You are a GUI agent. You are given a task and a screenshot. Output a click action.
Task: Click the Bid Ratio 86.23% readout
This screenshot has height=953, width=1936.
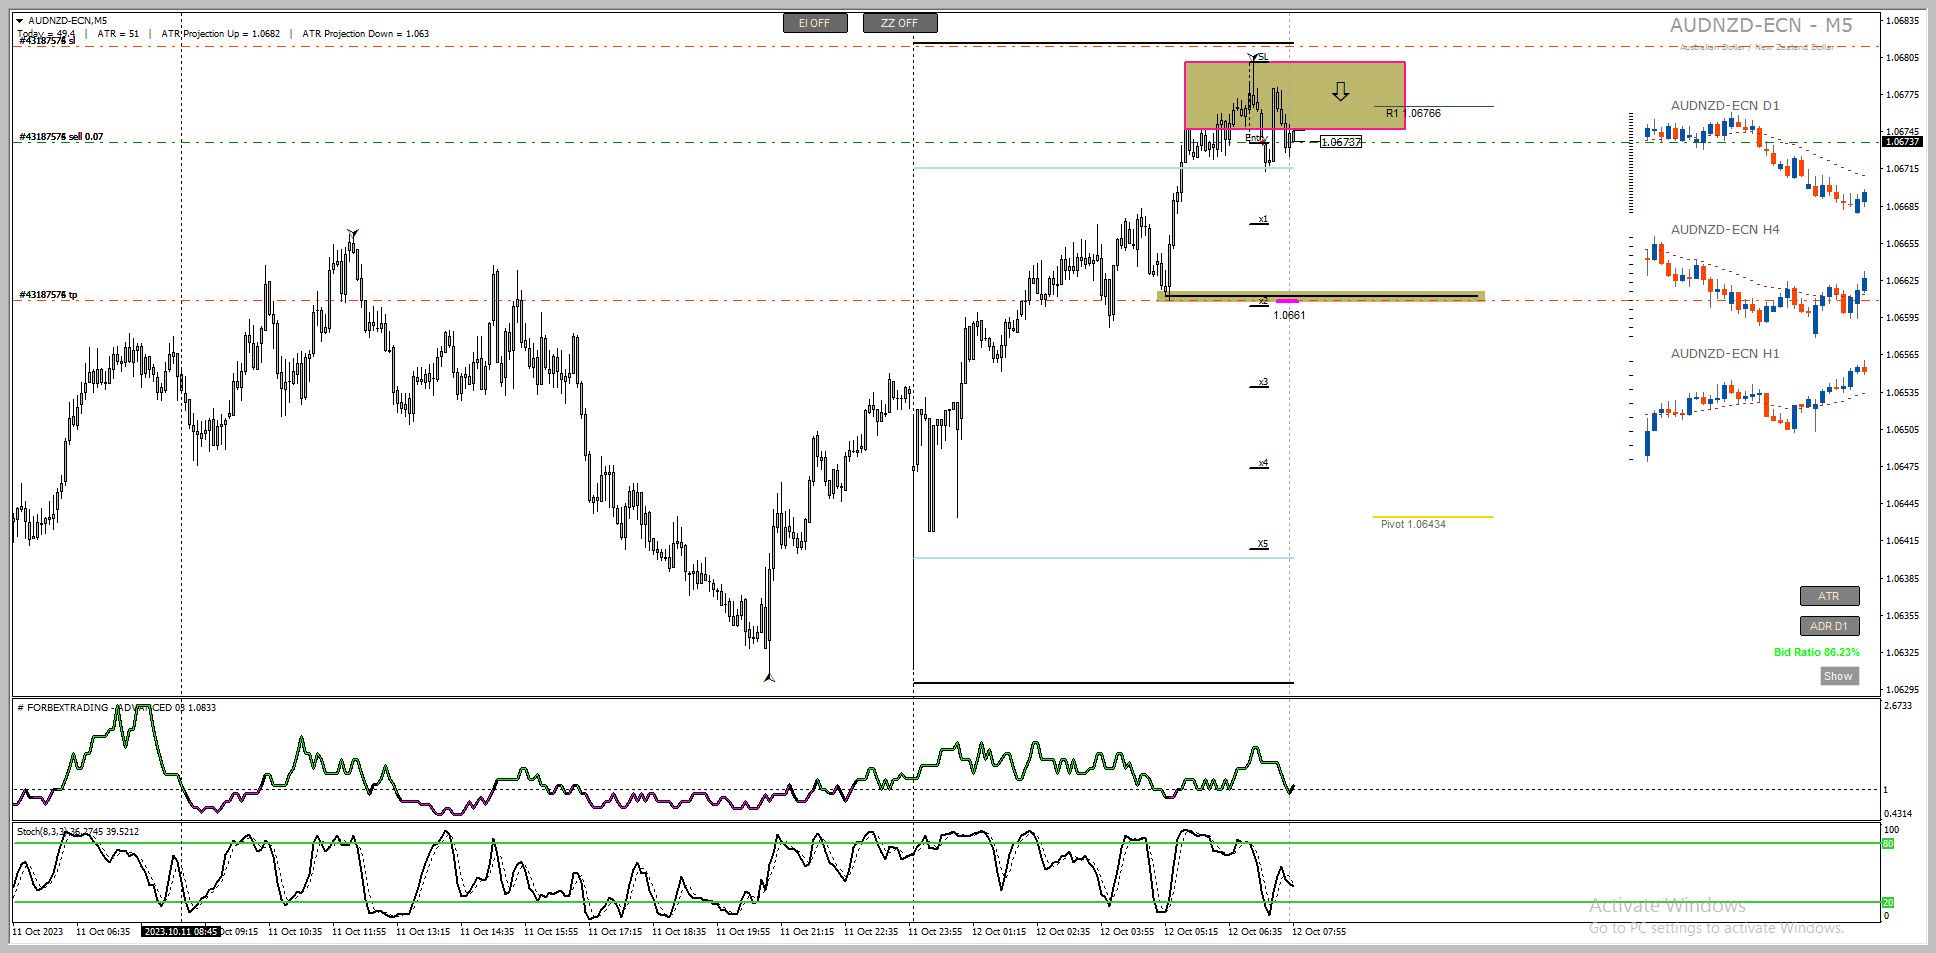coord(1817,652)
